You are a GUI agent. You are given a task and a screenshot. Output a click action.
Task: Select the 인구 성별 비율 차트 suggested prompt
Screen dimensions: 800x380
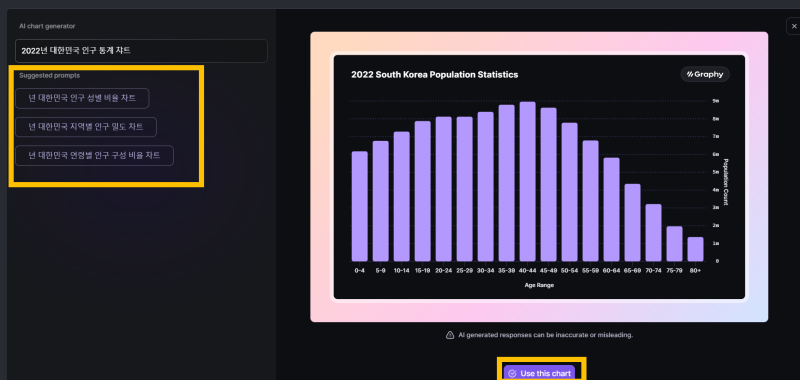[82, 98]
